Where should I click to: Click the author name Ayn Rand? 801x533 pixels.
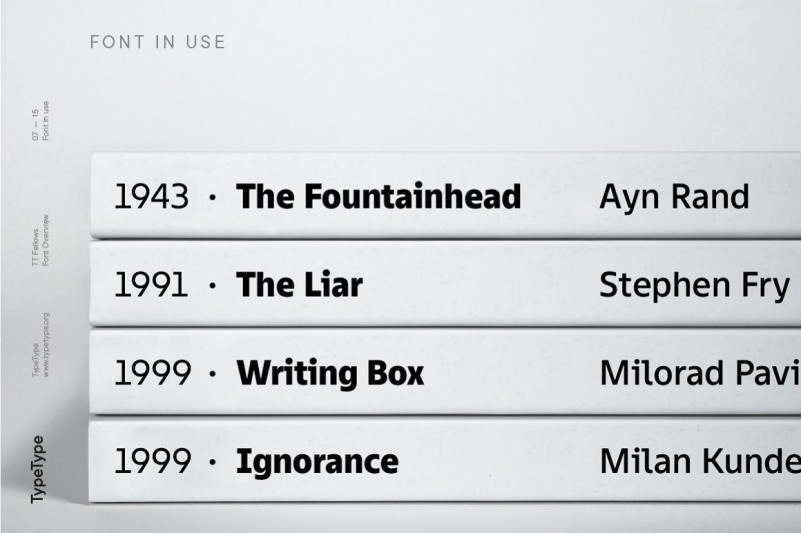pyautogui.click(x=674, y=198)
